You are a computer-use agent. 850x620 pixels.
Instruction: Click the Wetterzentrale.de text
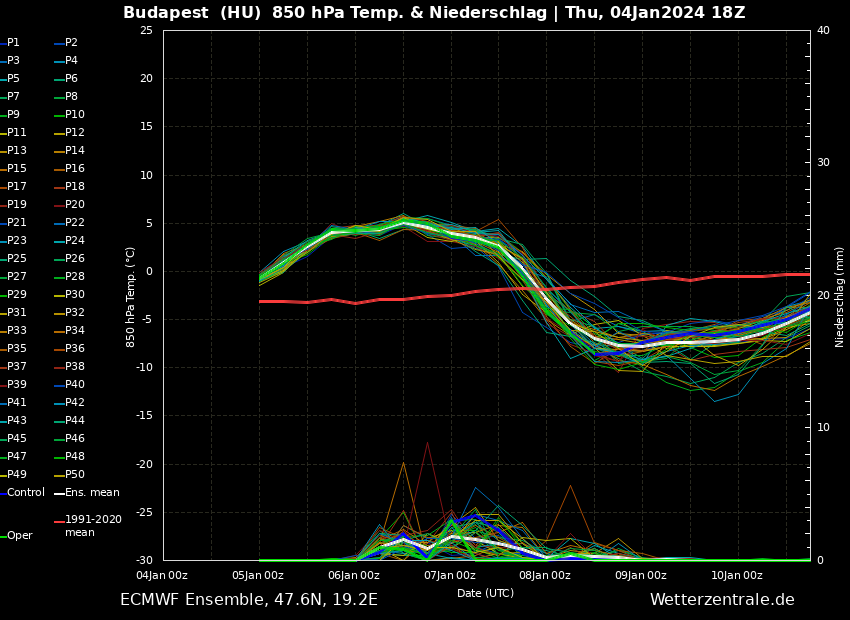(x=722, y=600)
